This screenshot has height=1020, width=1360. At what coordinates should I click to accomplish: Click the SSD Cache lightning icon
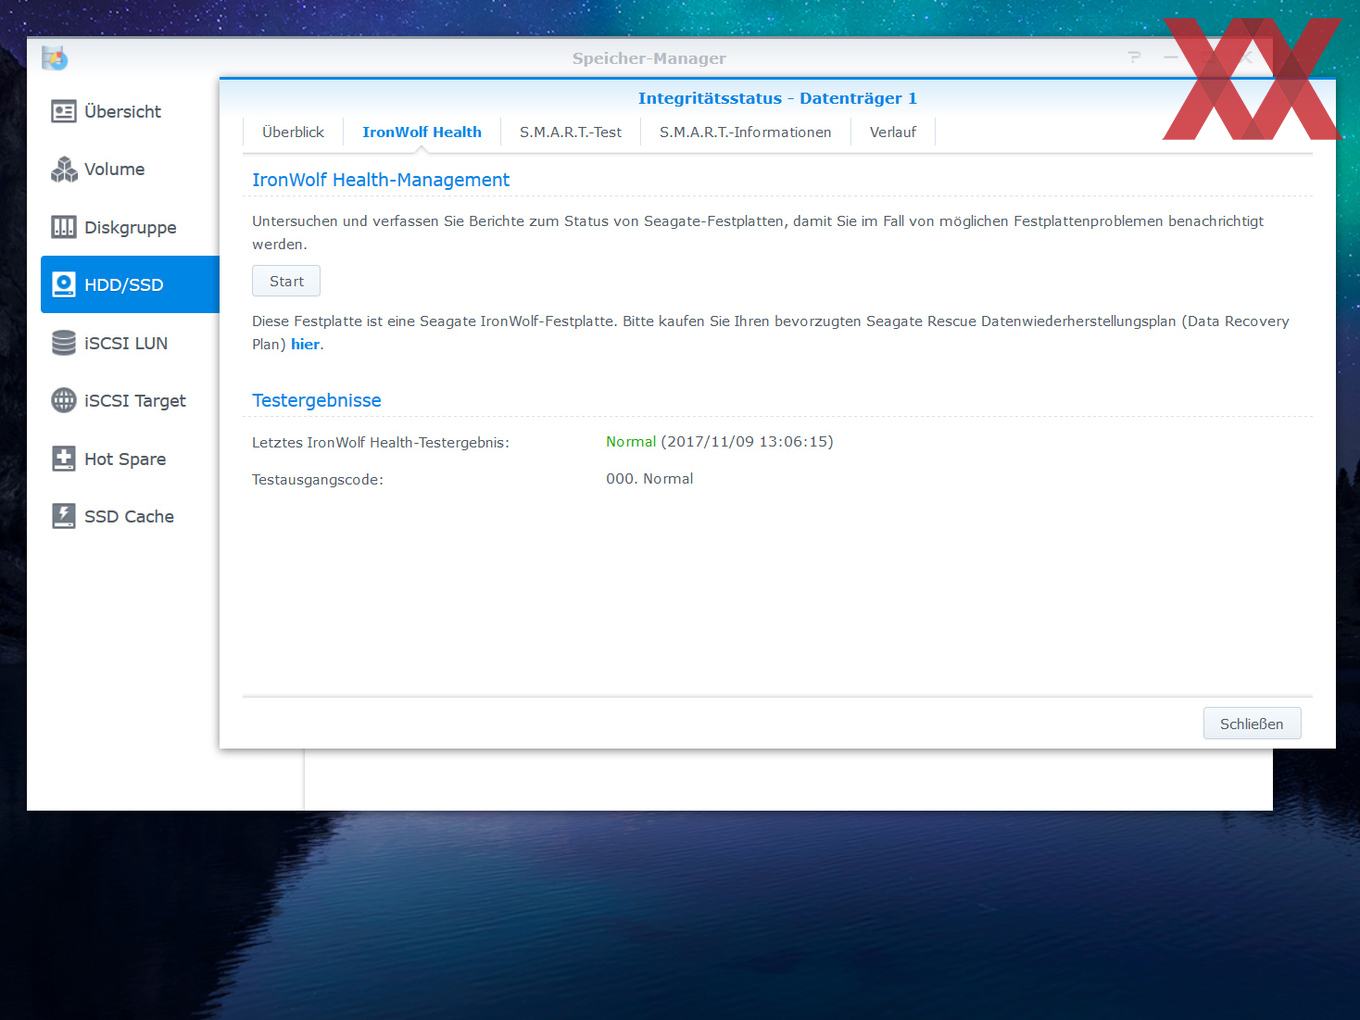click(63, 516)
